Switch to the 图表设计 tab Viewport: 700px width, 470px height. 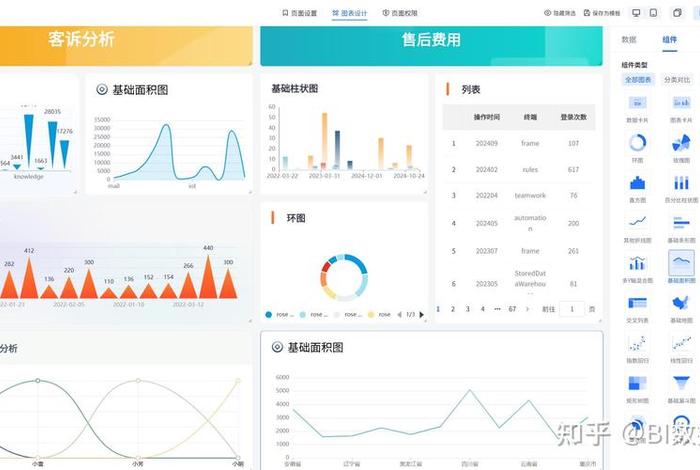point(350,13)
